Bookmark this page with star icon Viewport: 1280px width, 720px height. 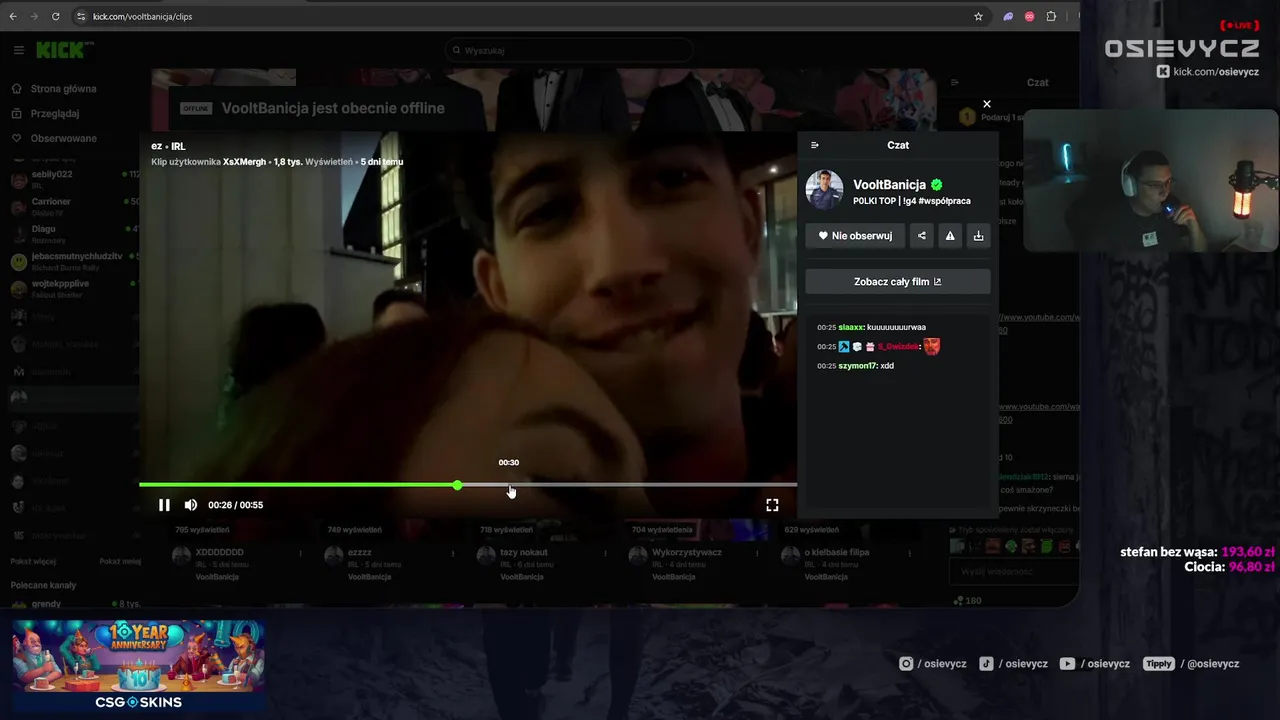point(978,16)
